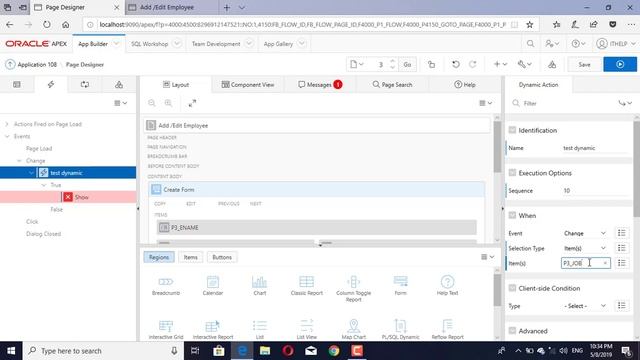This screenshot has height=360, width=640.
Task: Select Chart region from gallery
Action: pos(260,285)
